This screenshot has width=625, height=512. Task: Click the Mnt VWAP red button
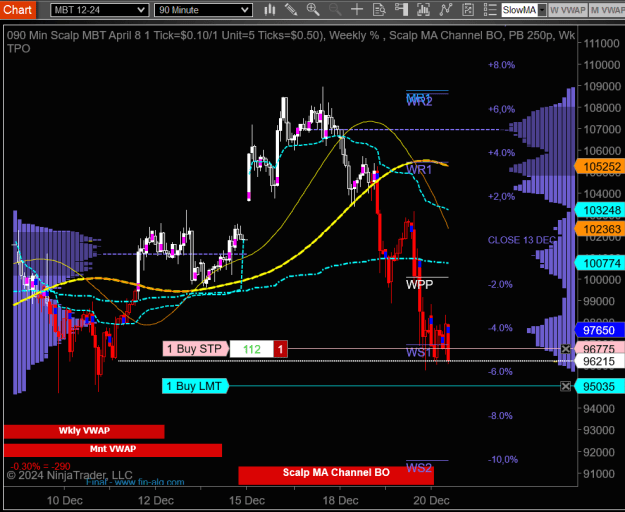coord(113,449)
